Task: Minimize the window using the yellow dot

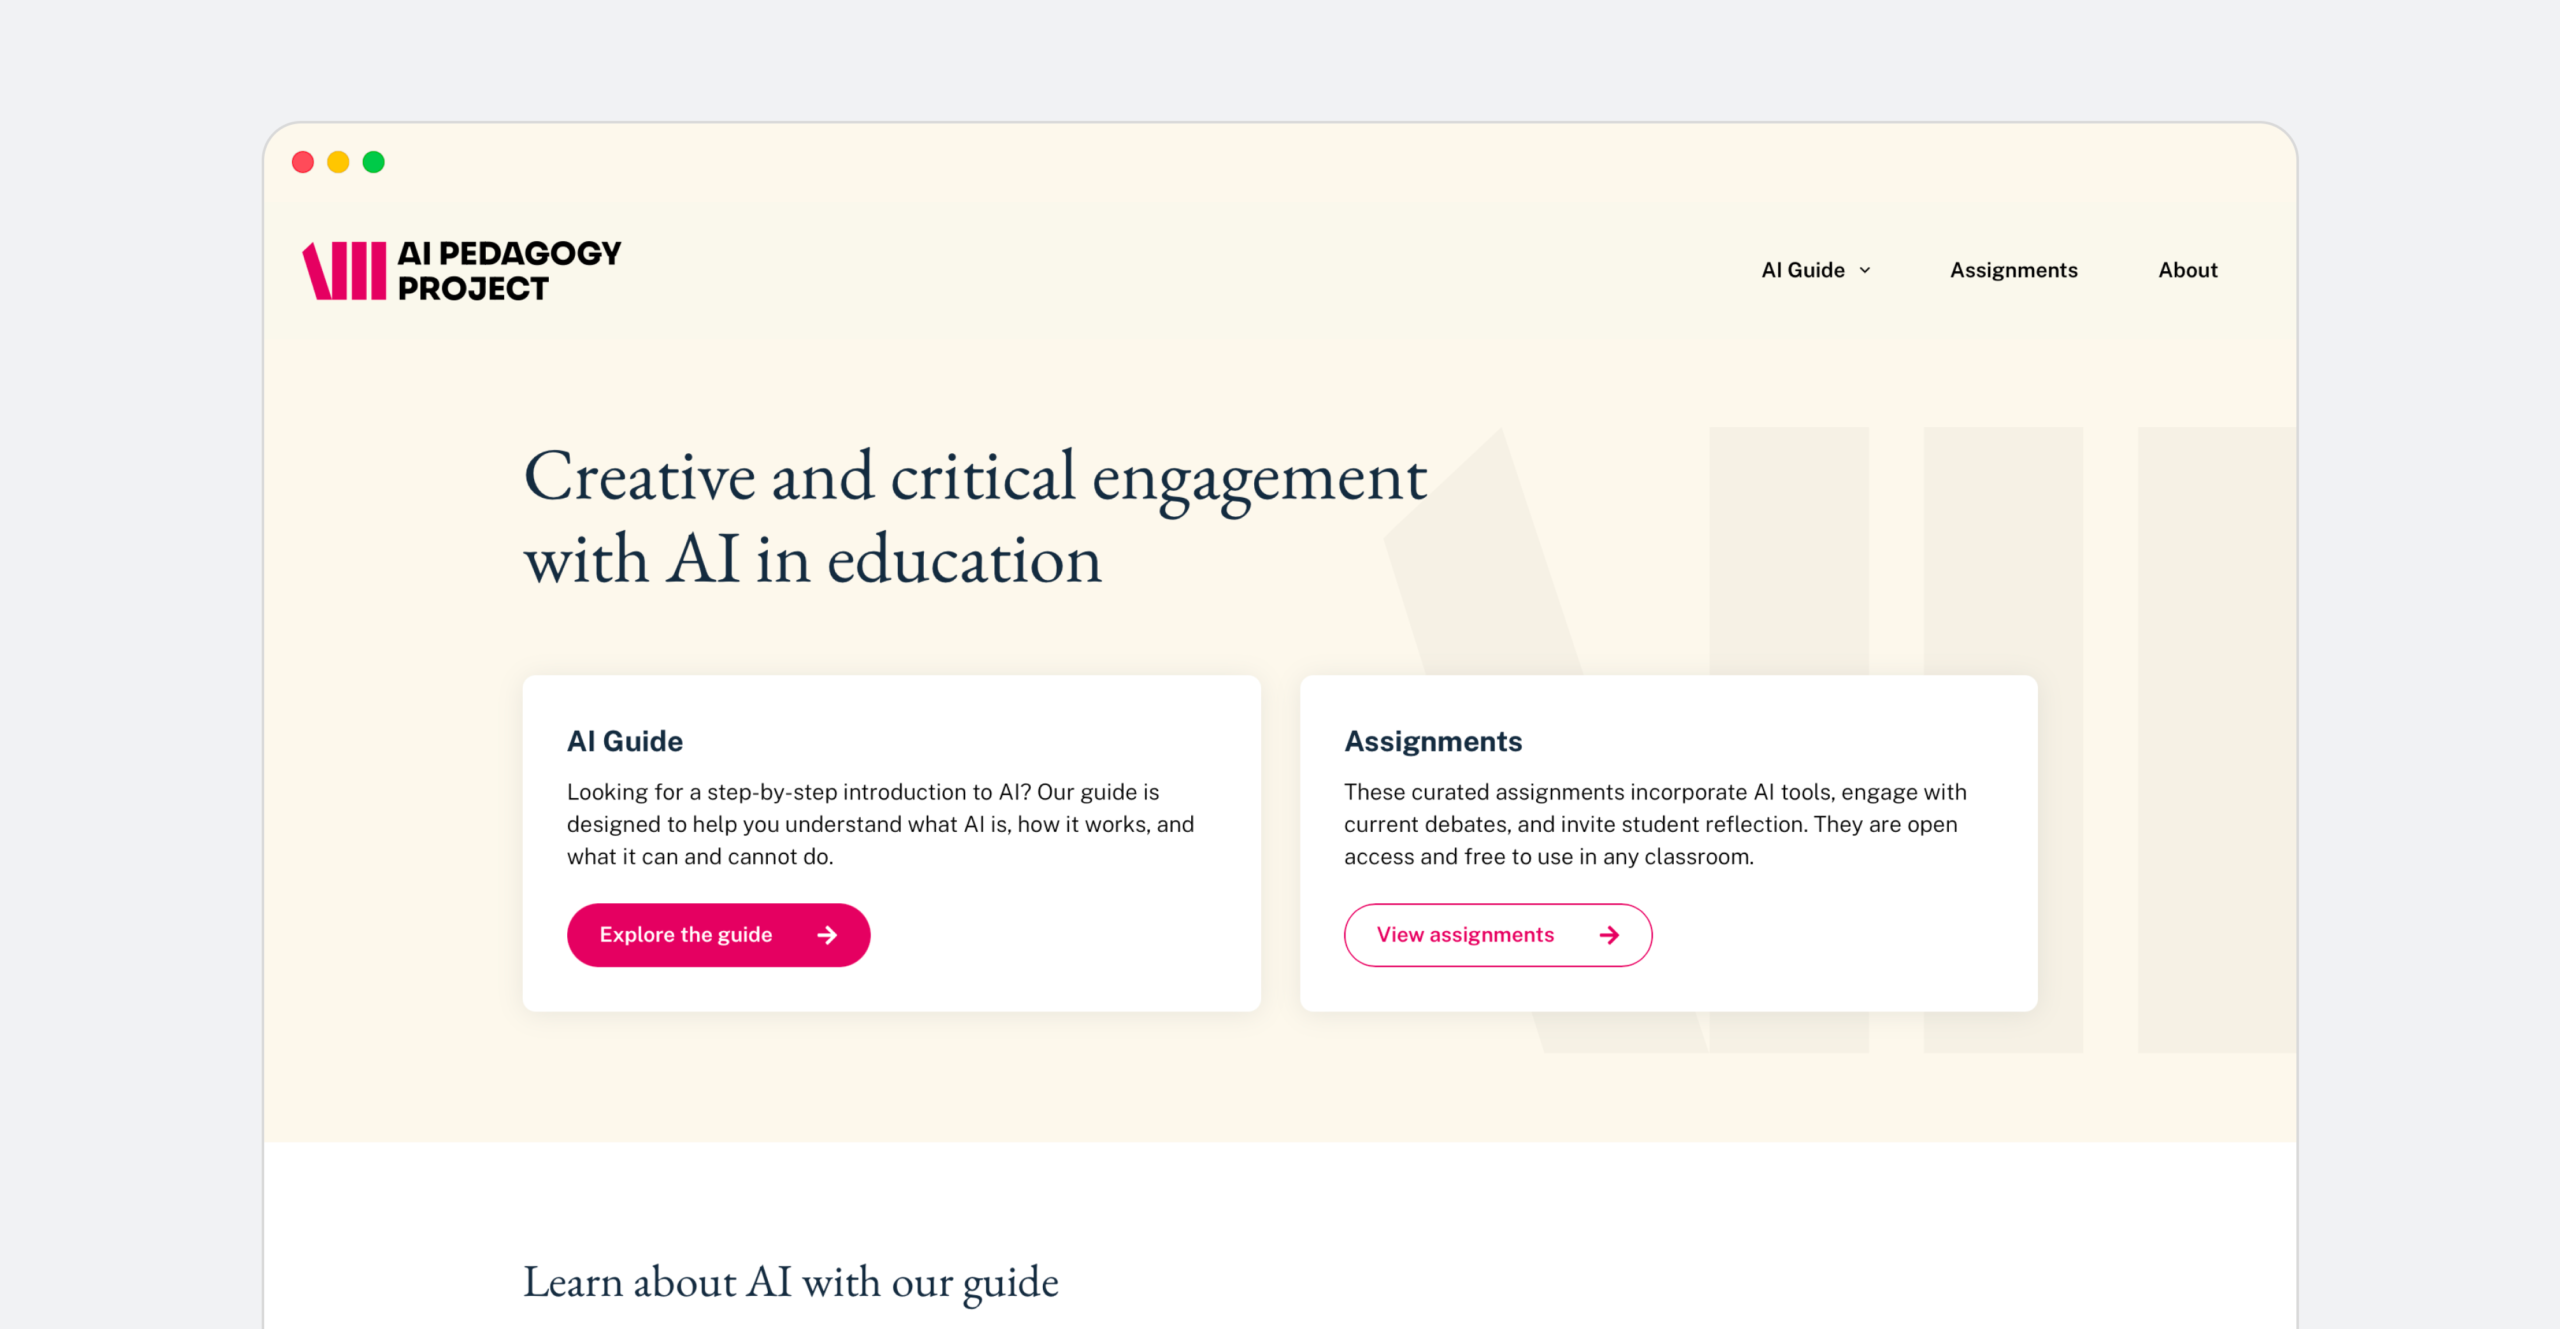Action: point(338,162)
